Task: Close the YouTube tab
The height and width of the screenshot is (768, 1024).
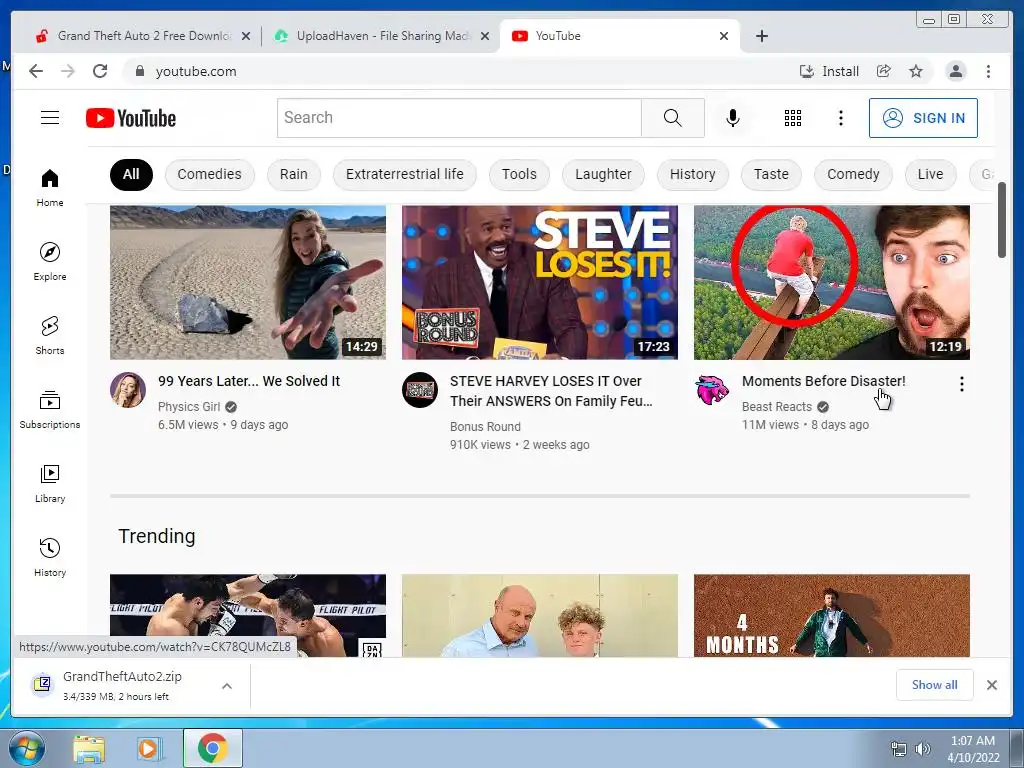Action: click(x=724, y=36)
